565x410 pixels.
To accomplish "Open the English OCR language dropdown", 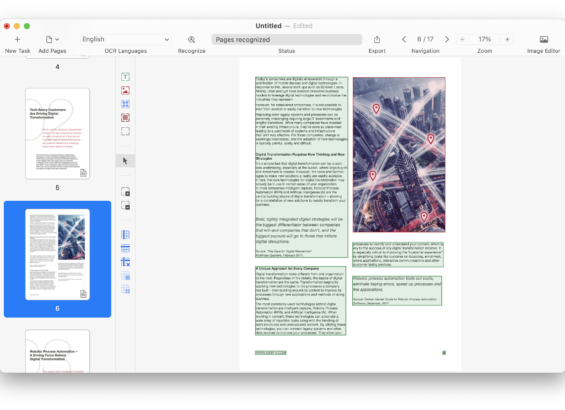I will click(125, 39).
